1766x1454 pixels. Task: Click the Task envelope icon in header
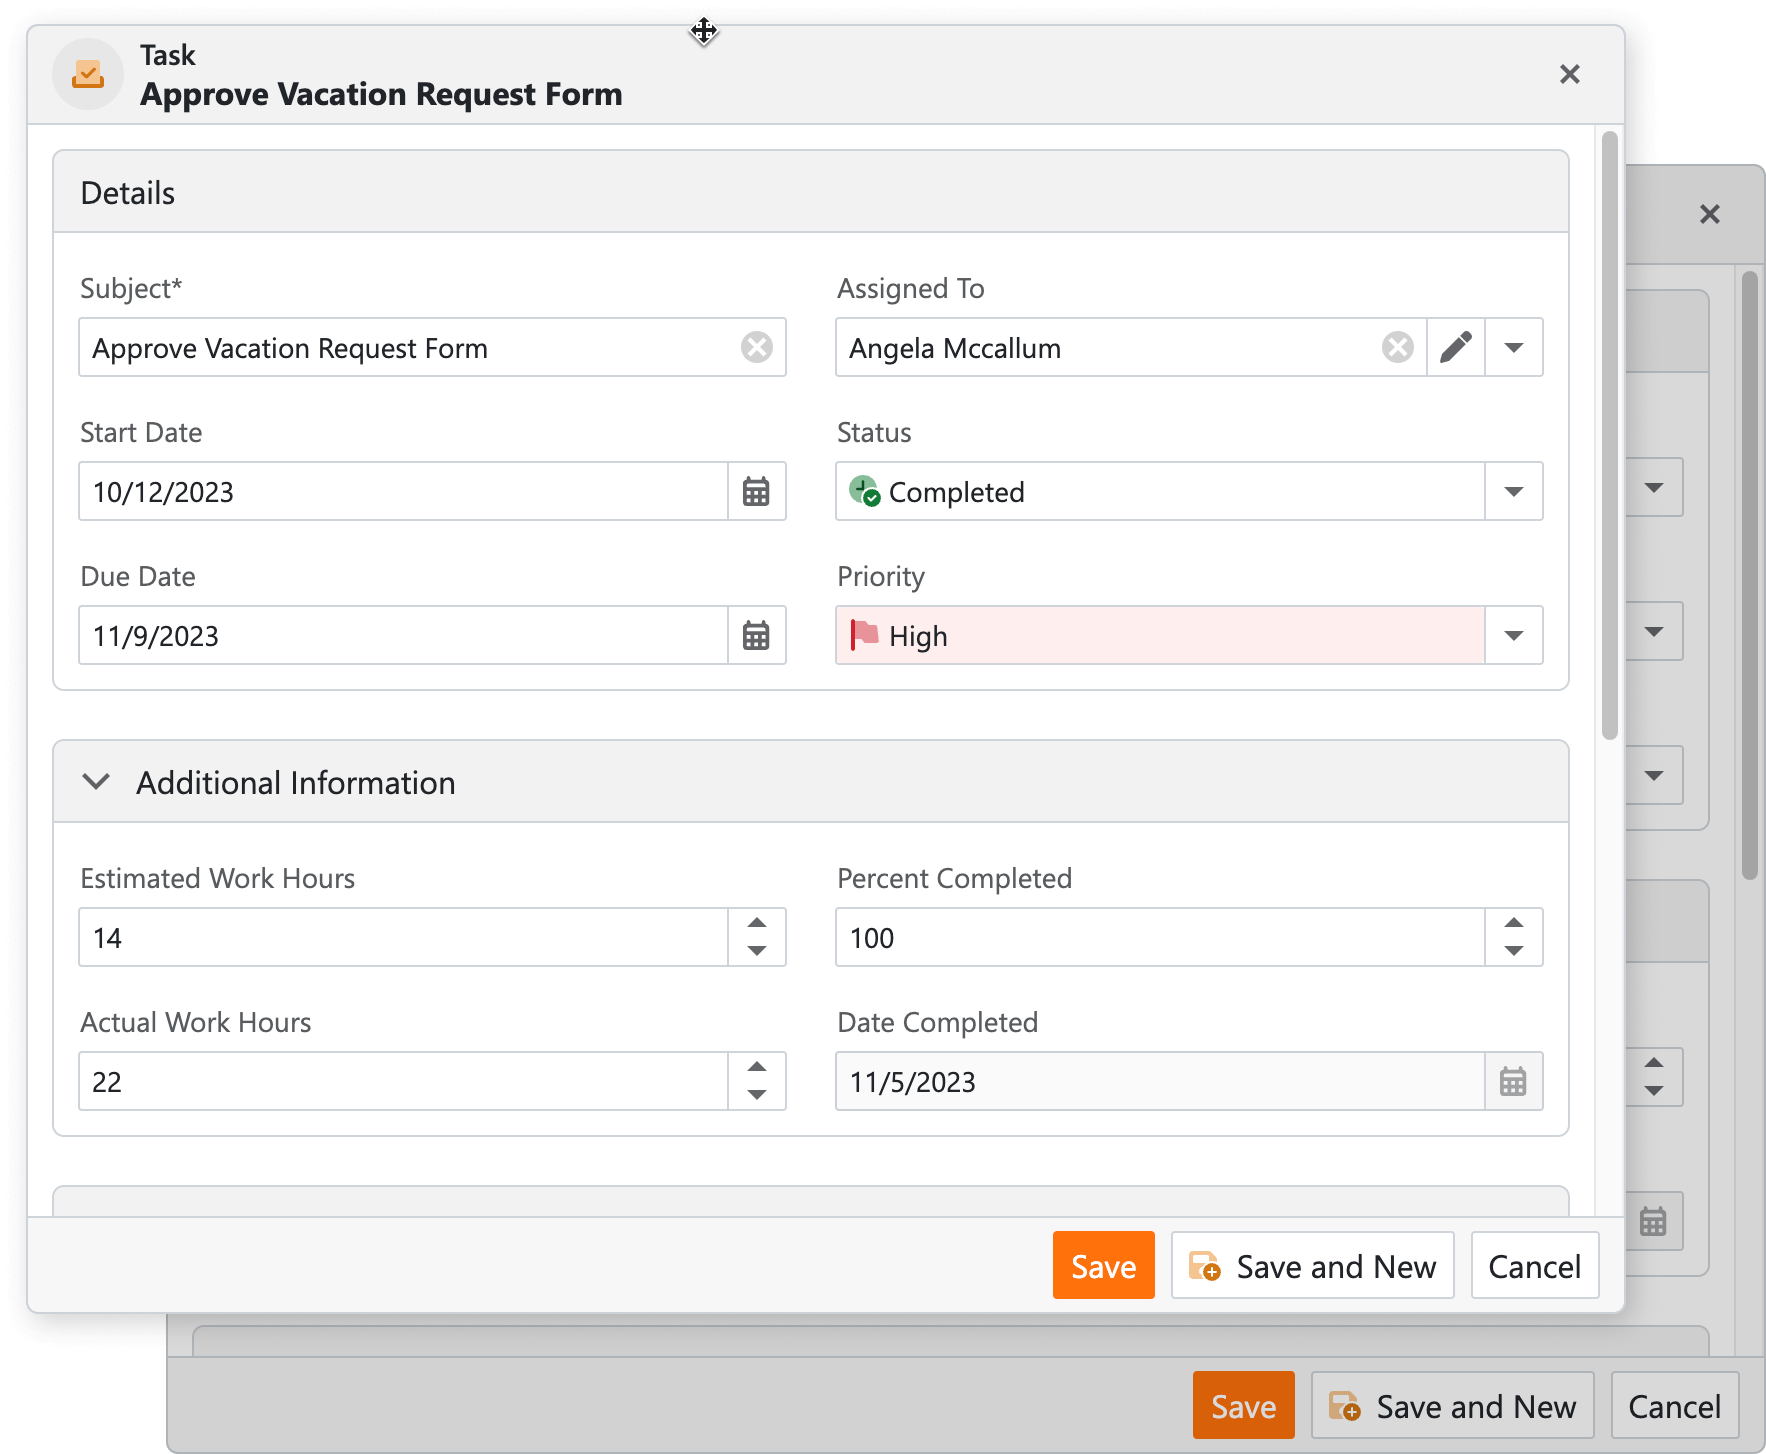[87, 74]
